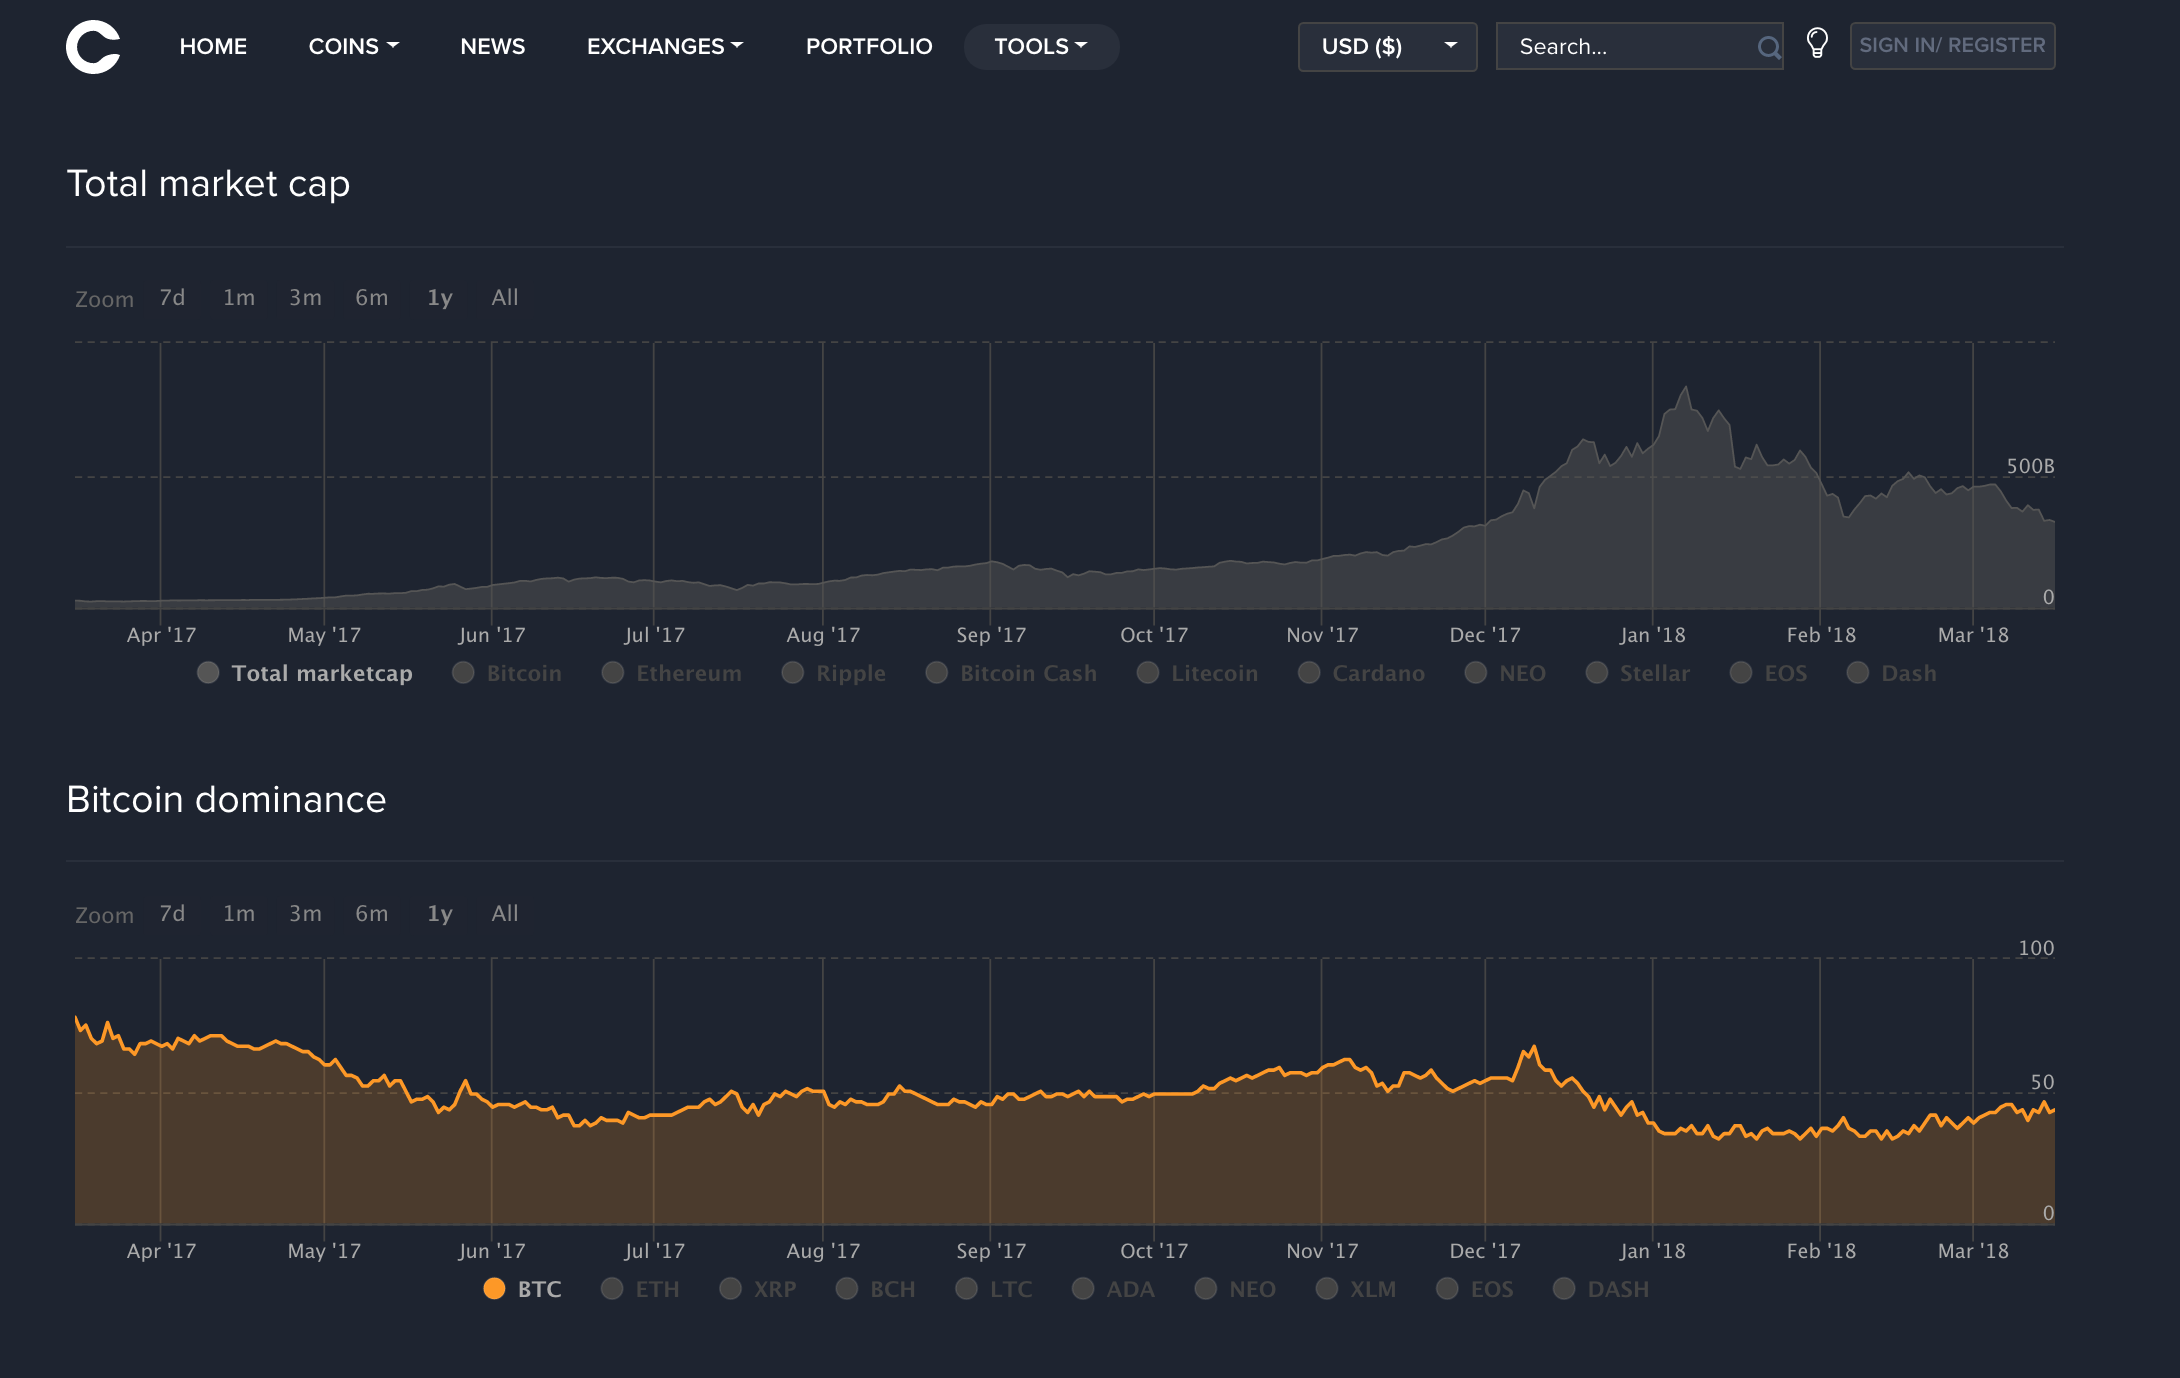The width and height of the screenshot is (2180, 1378).
Task: Expand the EXCHANGES menu
Action: point(664,46)
